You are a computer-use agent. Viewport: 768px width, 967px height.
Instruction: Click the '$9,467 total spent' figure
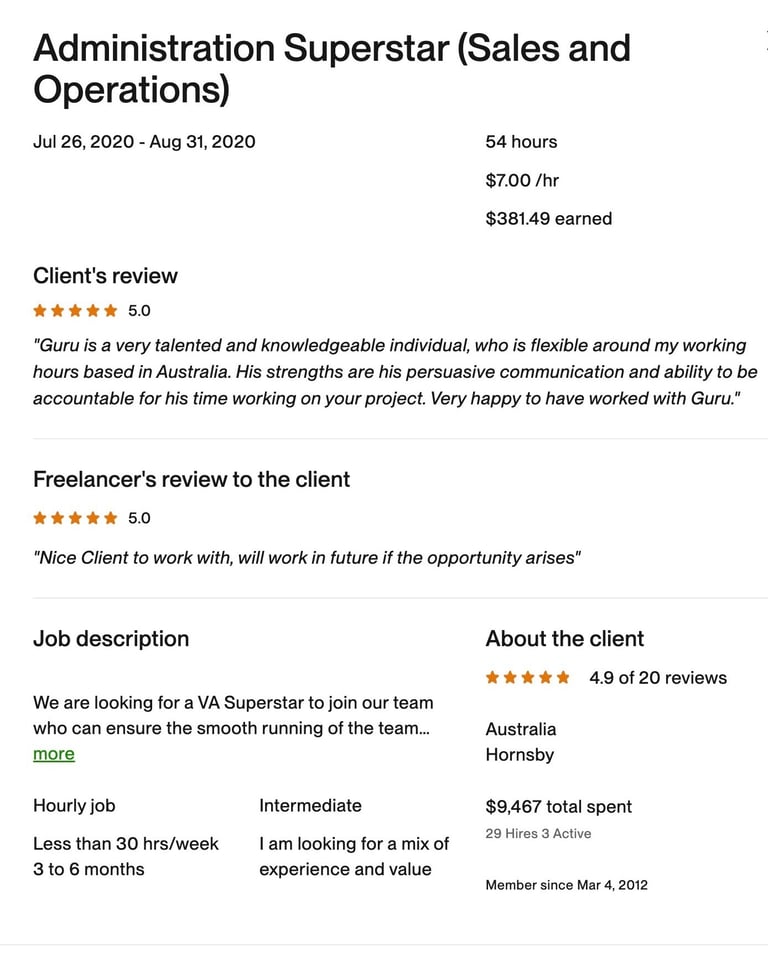point(558,807)
